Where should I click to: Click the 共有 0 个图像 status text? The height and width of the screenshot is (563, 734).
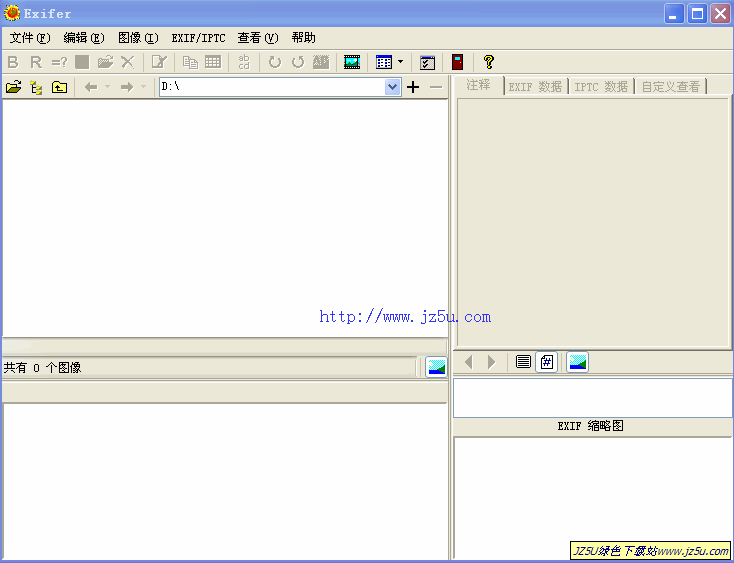(42, 368)
